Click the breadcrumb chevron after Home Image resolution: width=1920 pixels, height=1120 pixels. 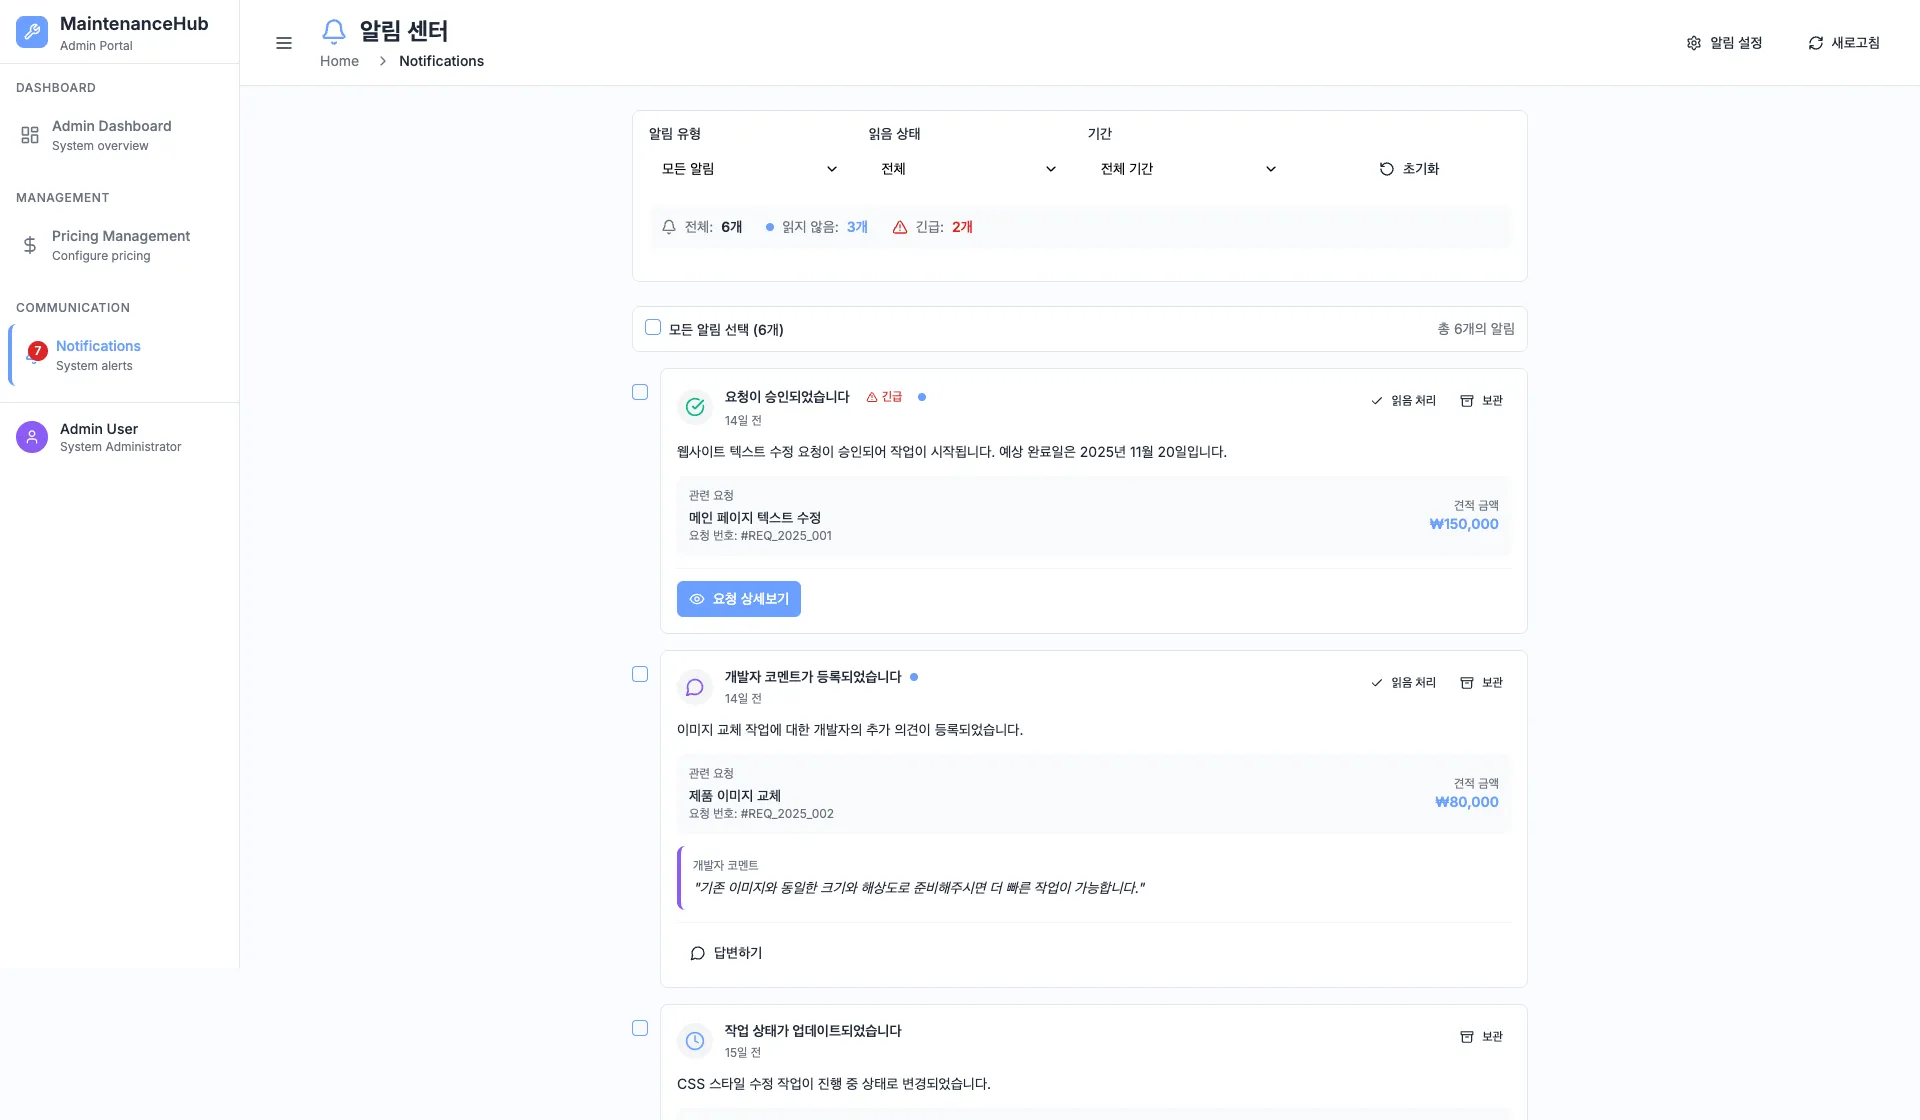[382, 61]
